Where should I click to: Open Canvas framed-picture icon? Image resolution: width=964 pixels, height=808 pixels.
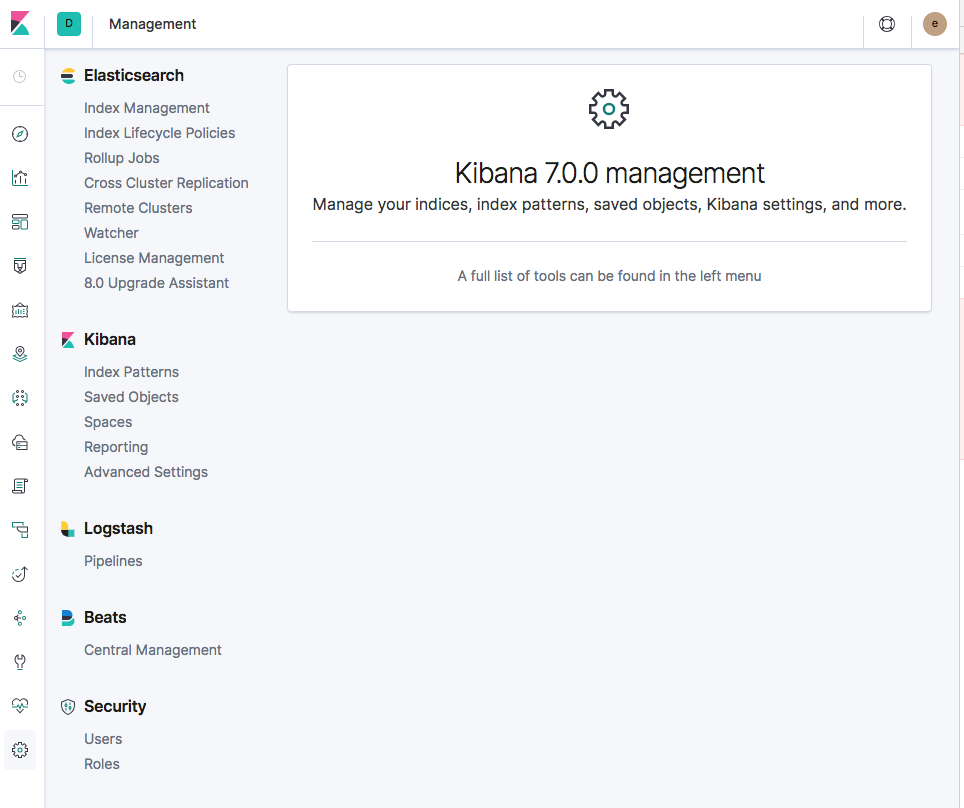pyautogui.click(x=20, y=310)
